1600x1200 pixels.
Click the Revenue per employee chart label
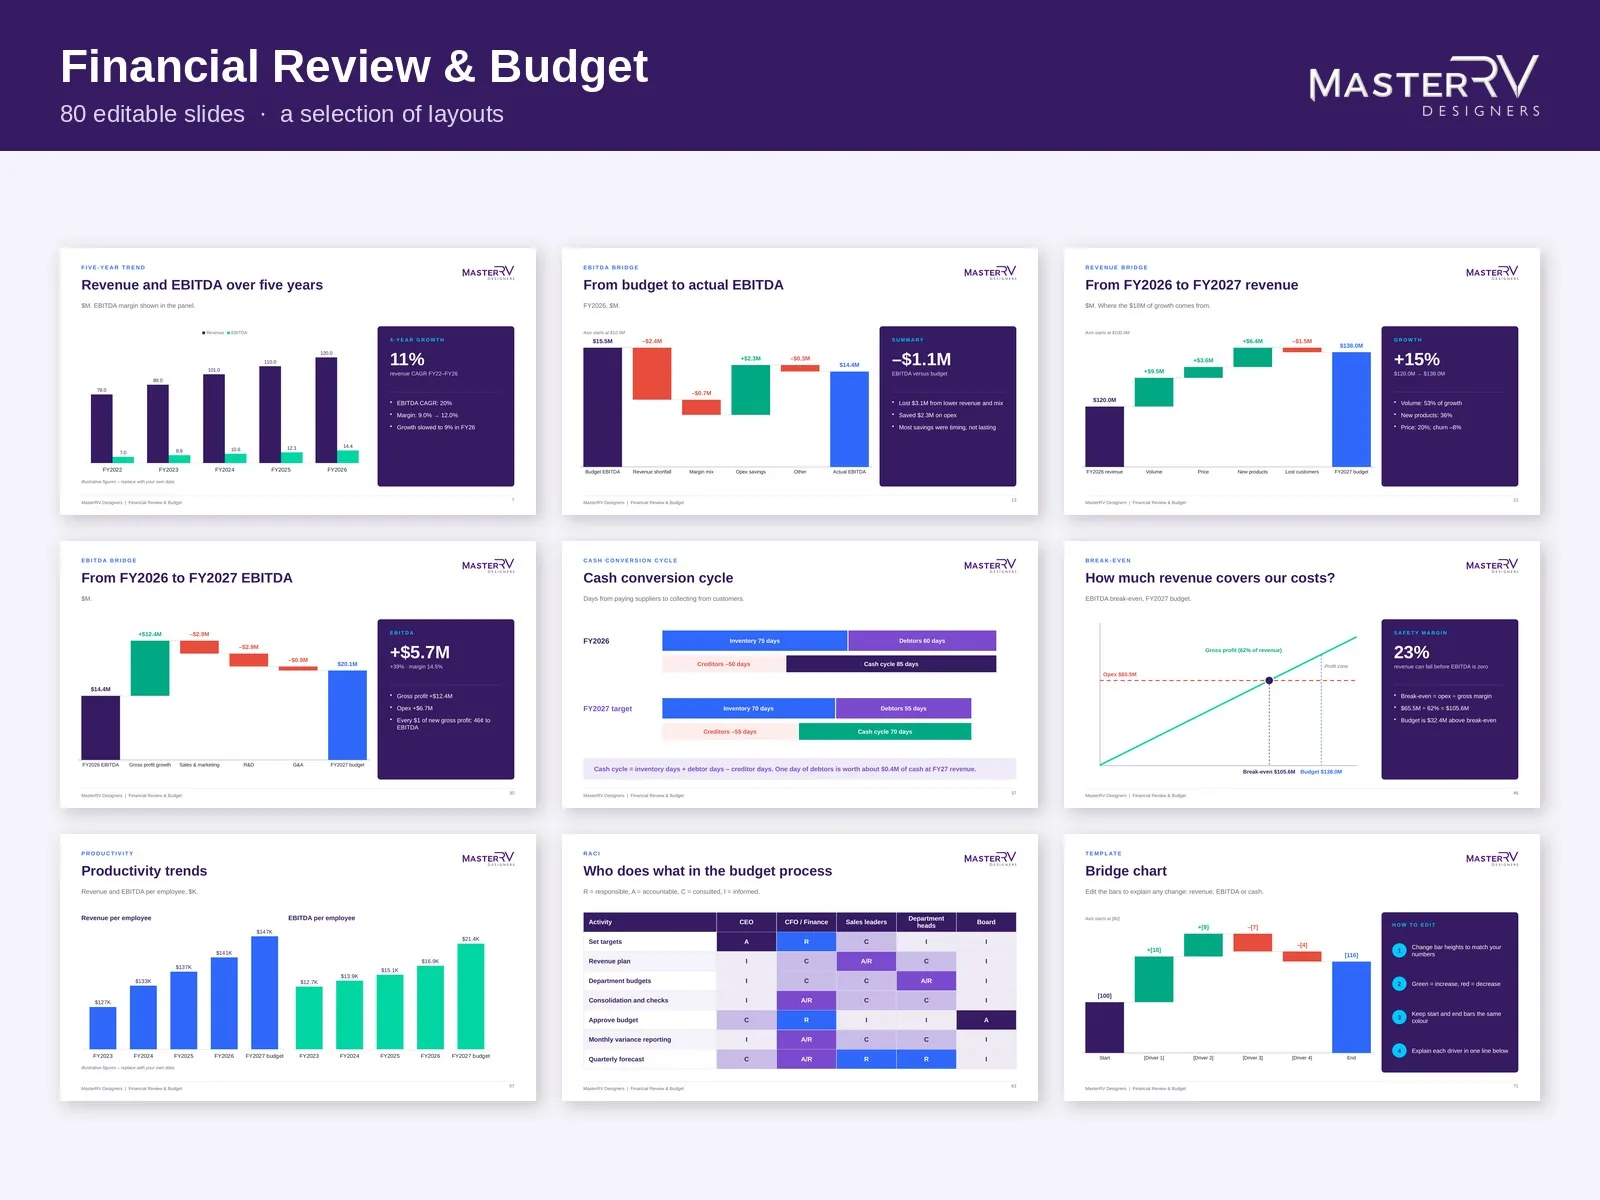116,918
